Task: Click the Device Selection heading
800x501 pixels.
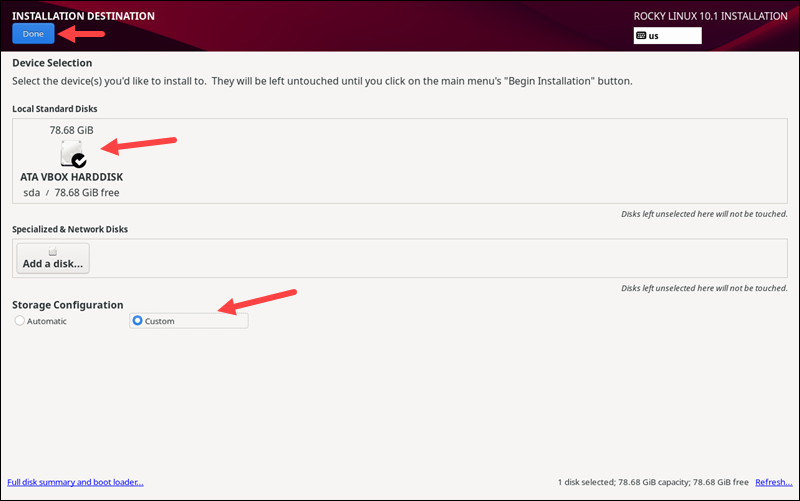Action: [x=52, y=63]
